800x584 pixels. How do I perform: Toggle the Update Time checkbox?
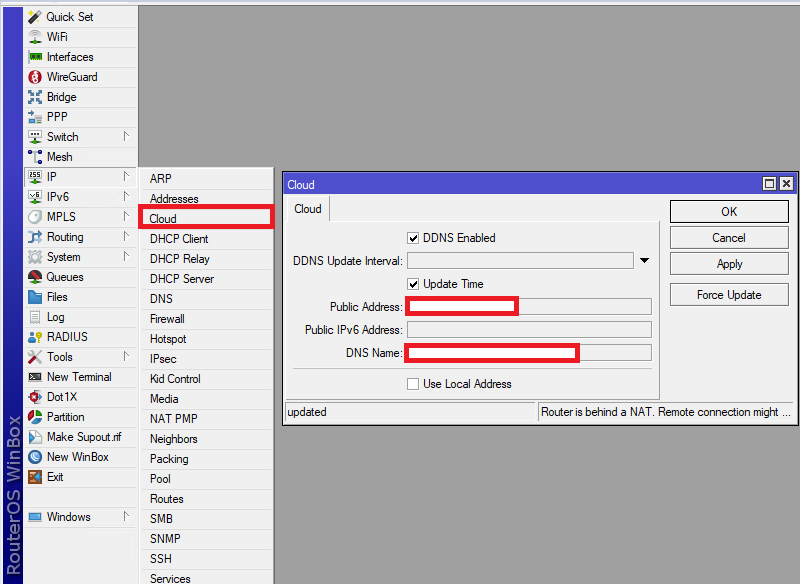pos(413,284)
